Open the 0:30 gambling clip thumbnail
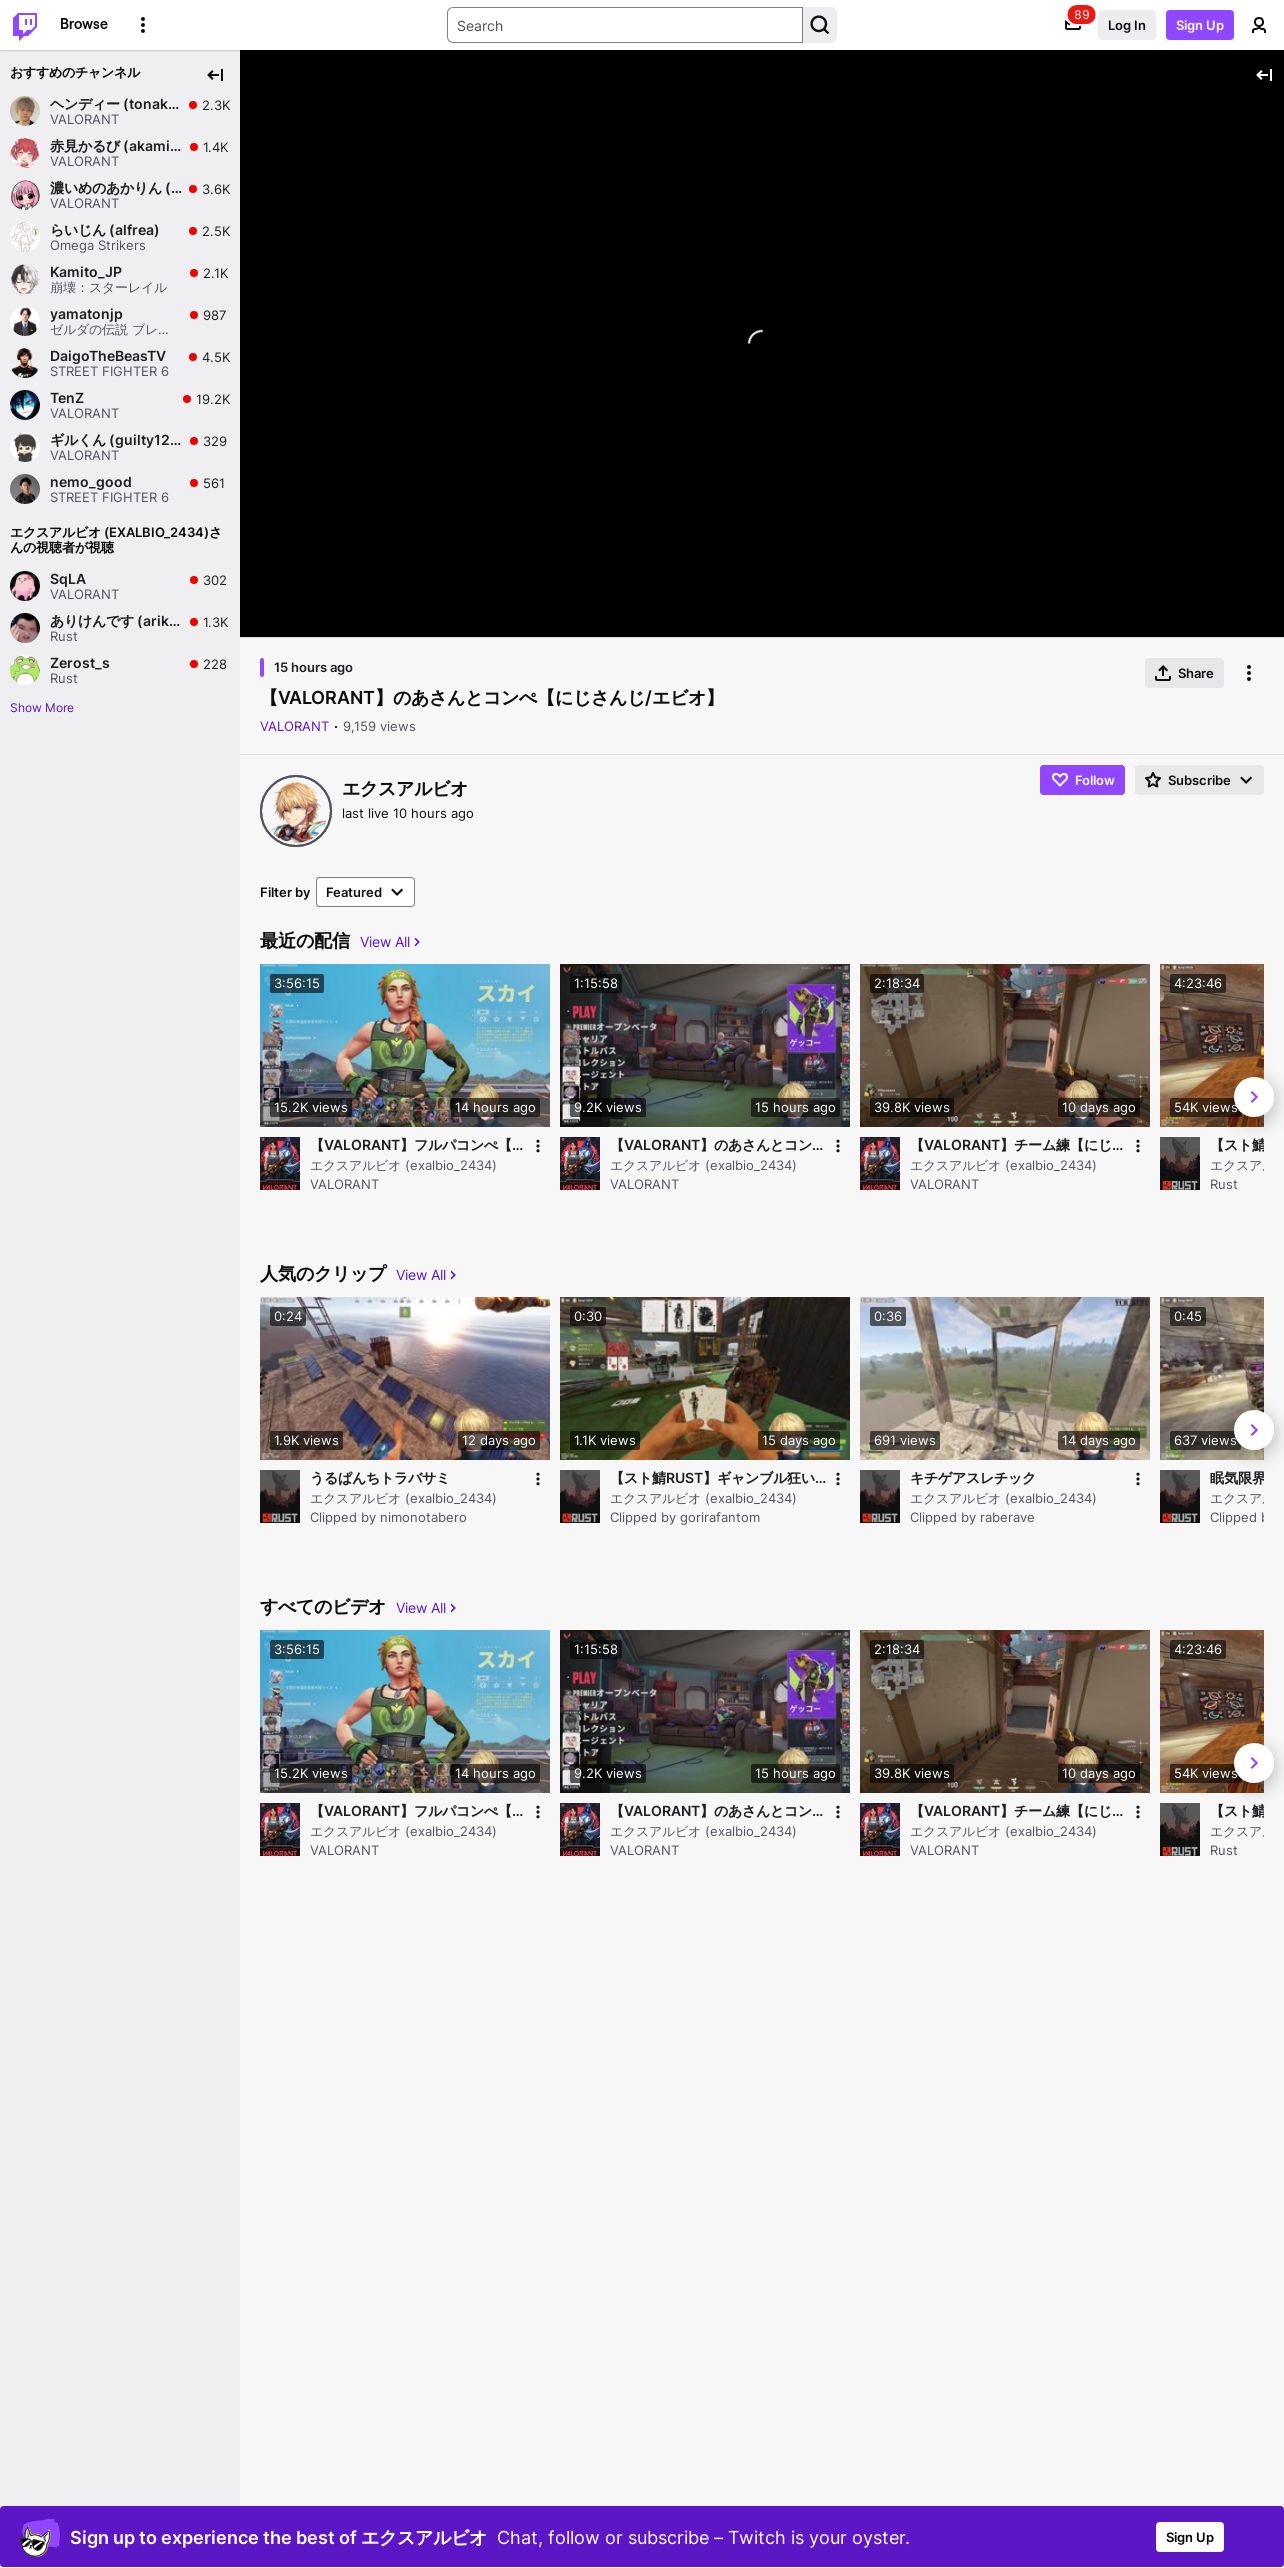This screenshot has width=1284, height=2568. [x=705, y=1378]
